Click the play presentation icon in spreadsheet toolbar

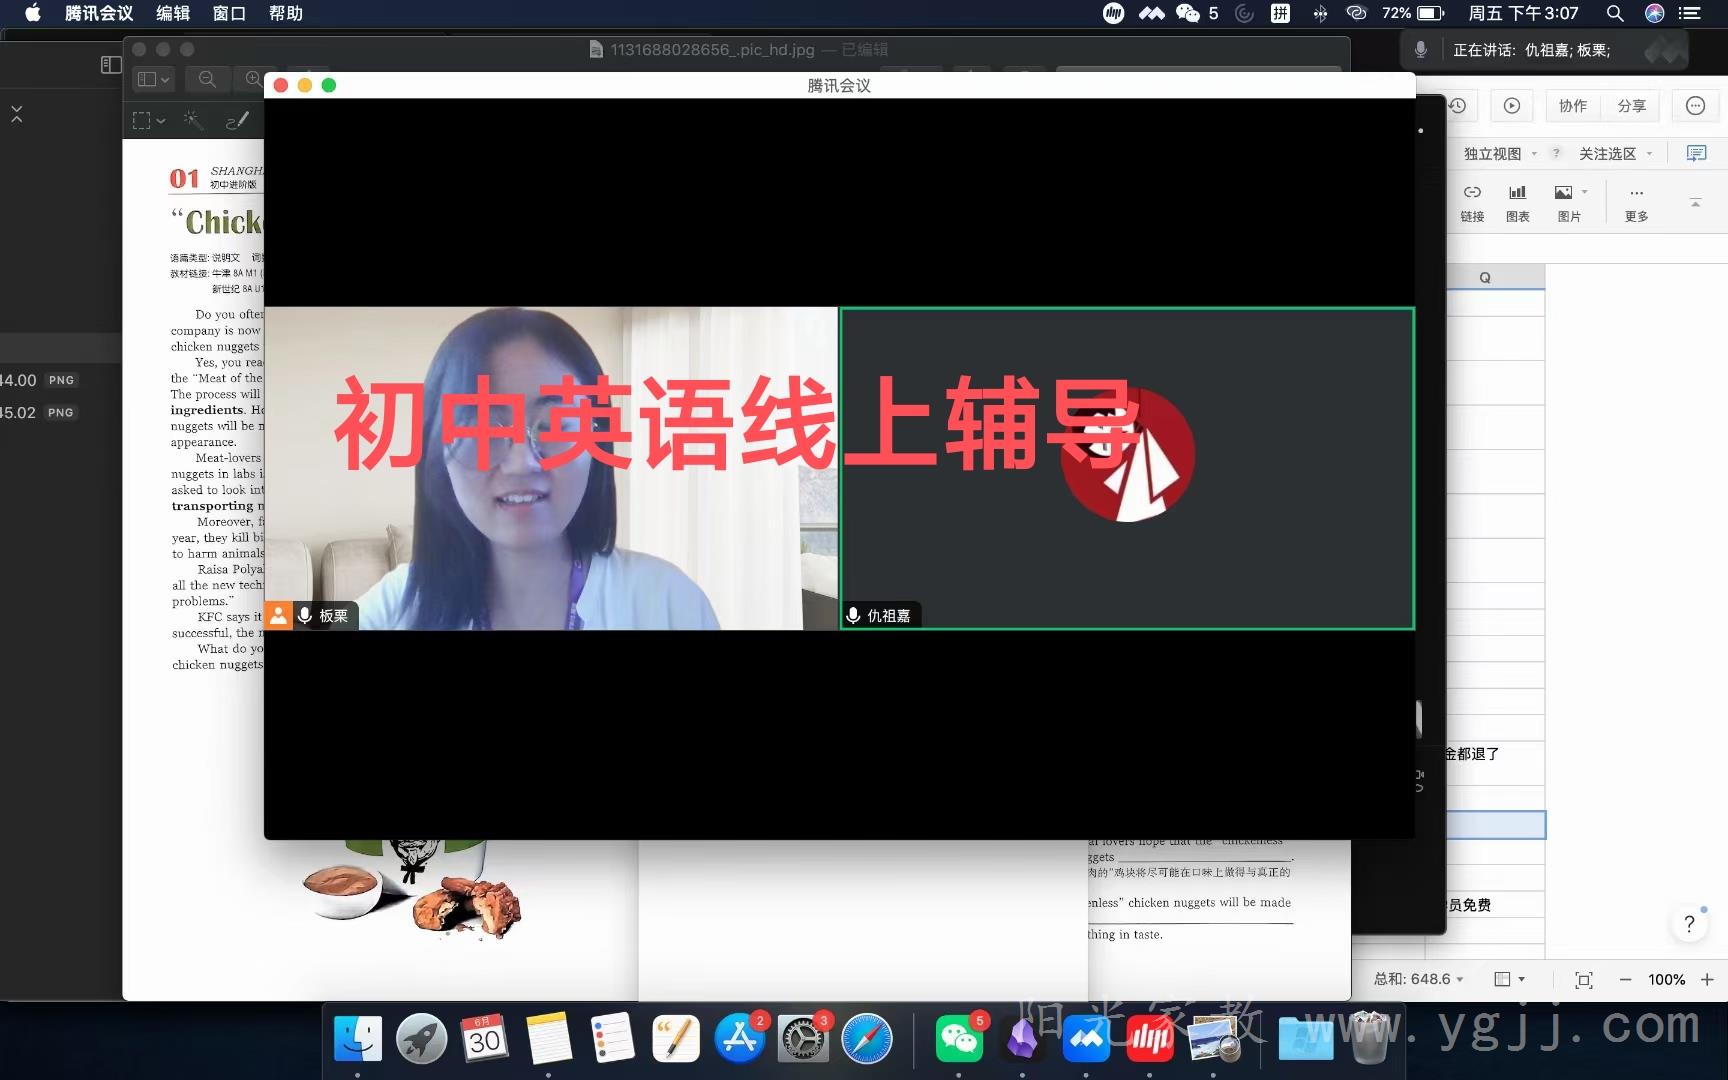coord(1512,106)
